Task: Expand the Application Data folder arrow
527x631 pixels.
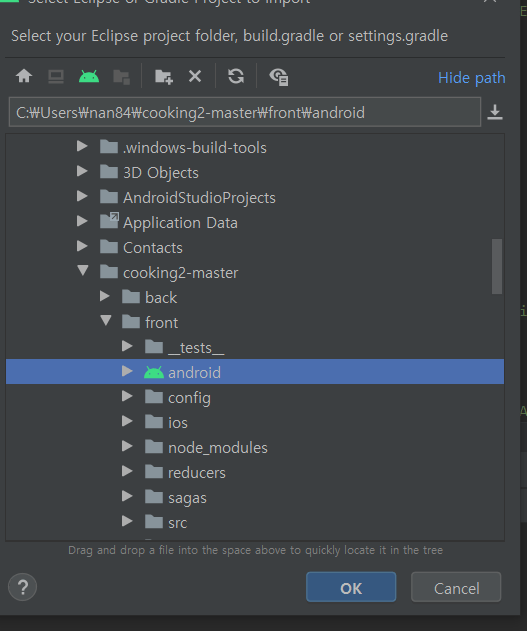Action: [x=82, y=221]
